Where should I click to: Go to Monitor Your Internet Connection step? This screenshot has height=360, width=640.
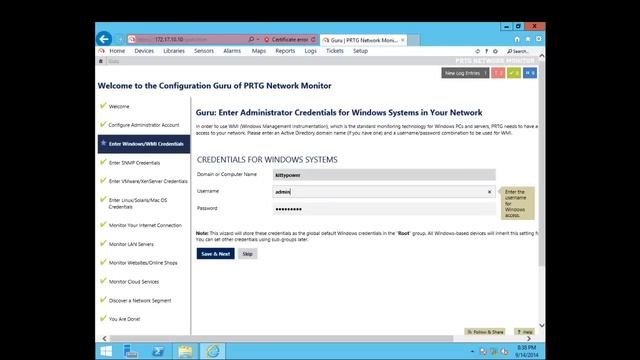point(144,225)
